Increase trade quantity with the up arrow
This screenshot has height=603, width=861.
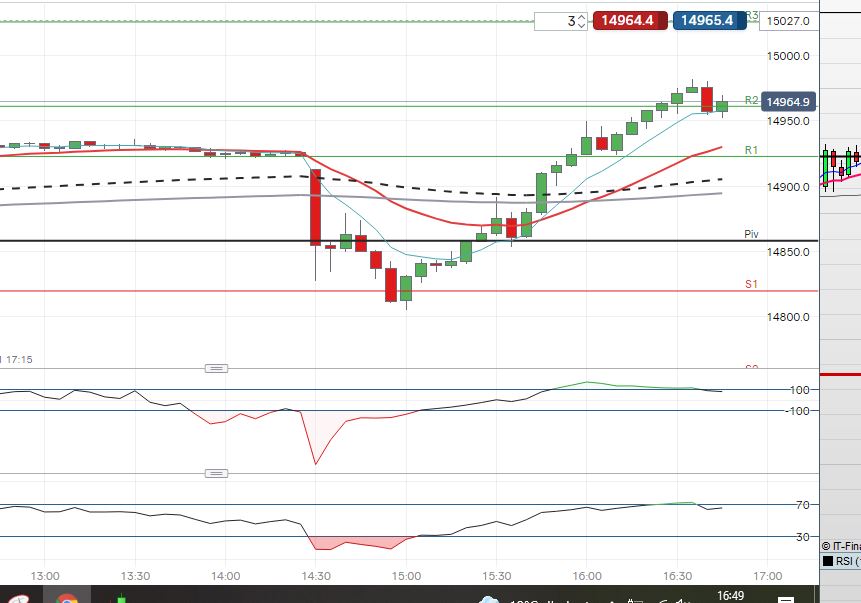point(582,17)
